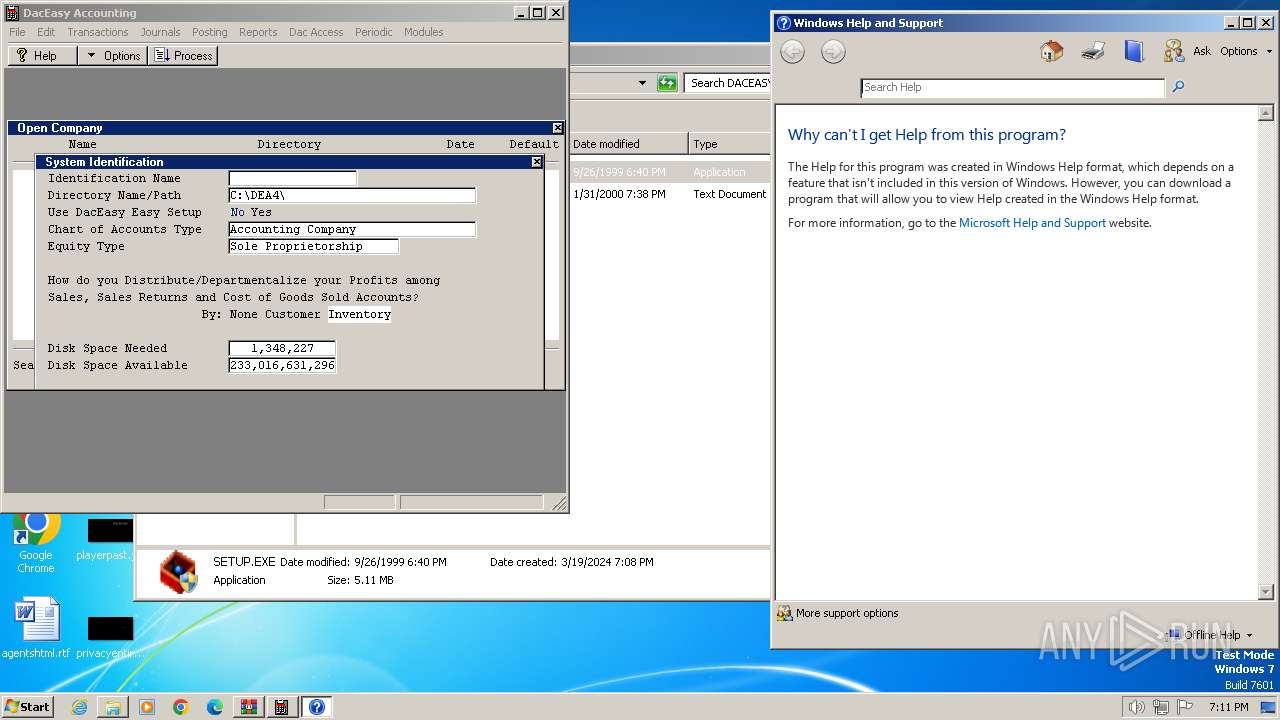Image resolution: width=1280 pixels, height=720 pixels.
Task: Close the System Identification dialog
Action: coord(536,162)
